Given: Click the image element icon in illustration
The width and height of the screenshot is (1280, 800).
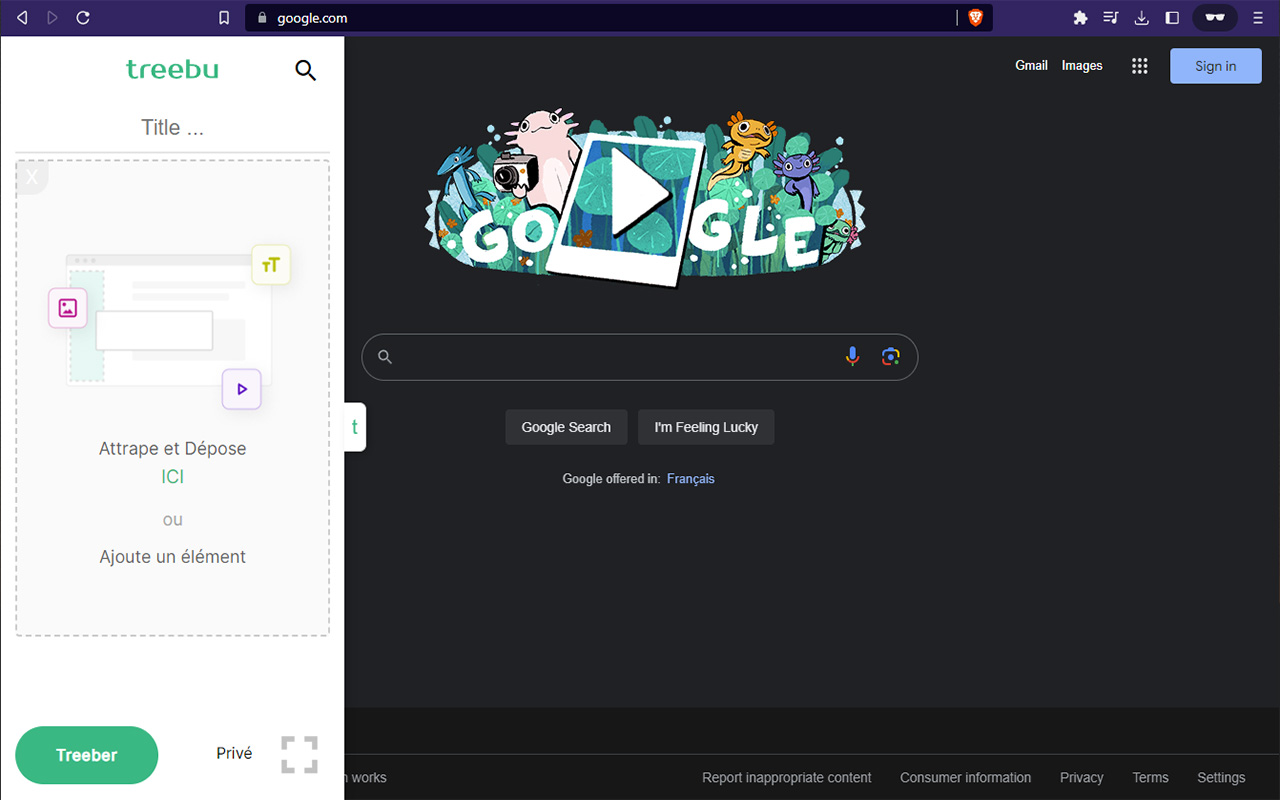Looking at the screenshot, I should [68, 308].
